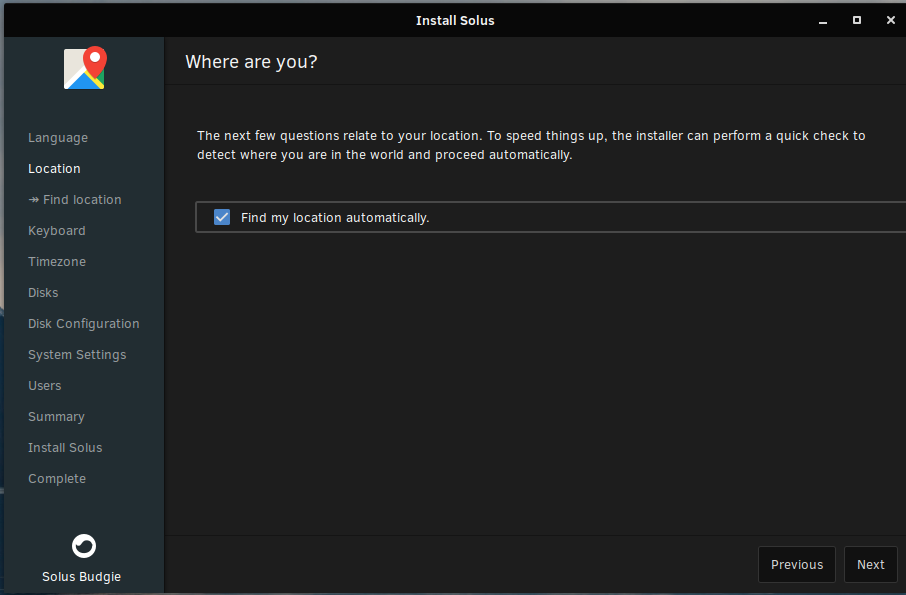
Task: Minimize the Install Solus window
Action: coord(823,21)
